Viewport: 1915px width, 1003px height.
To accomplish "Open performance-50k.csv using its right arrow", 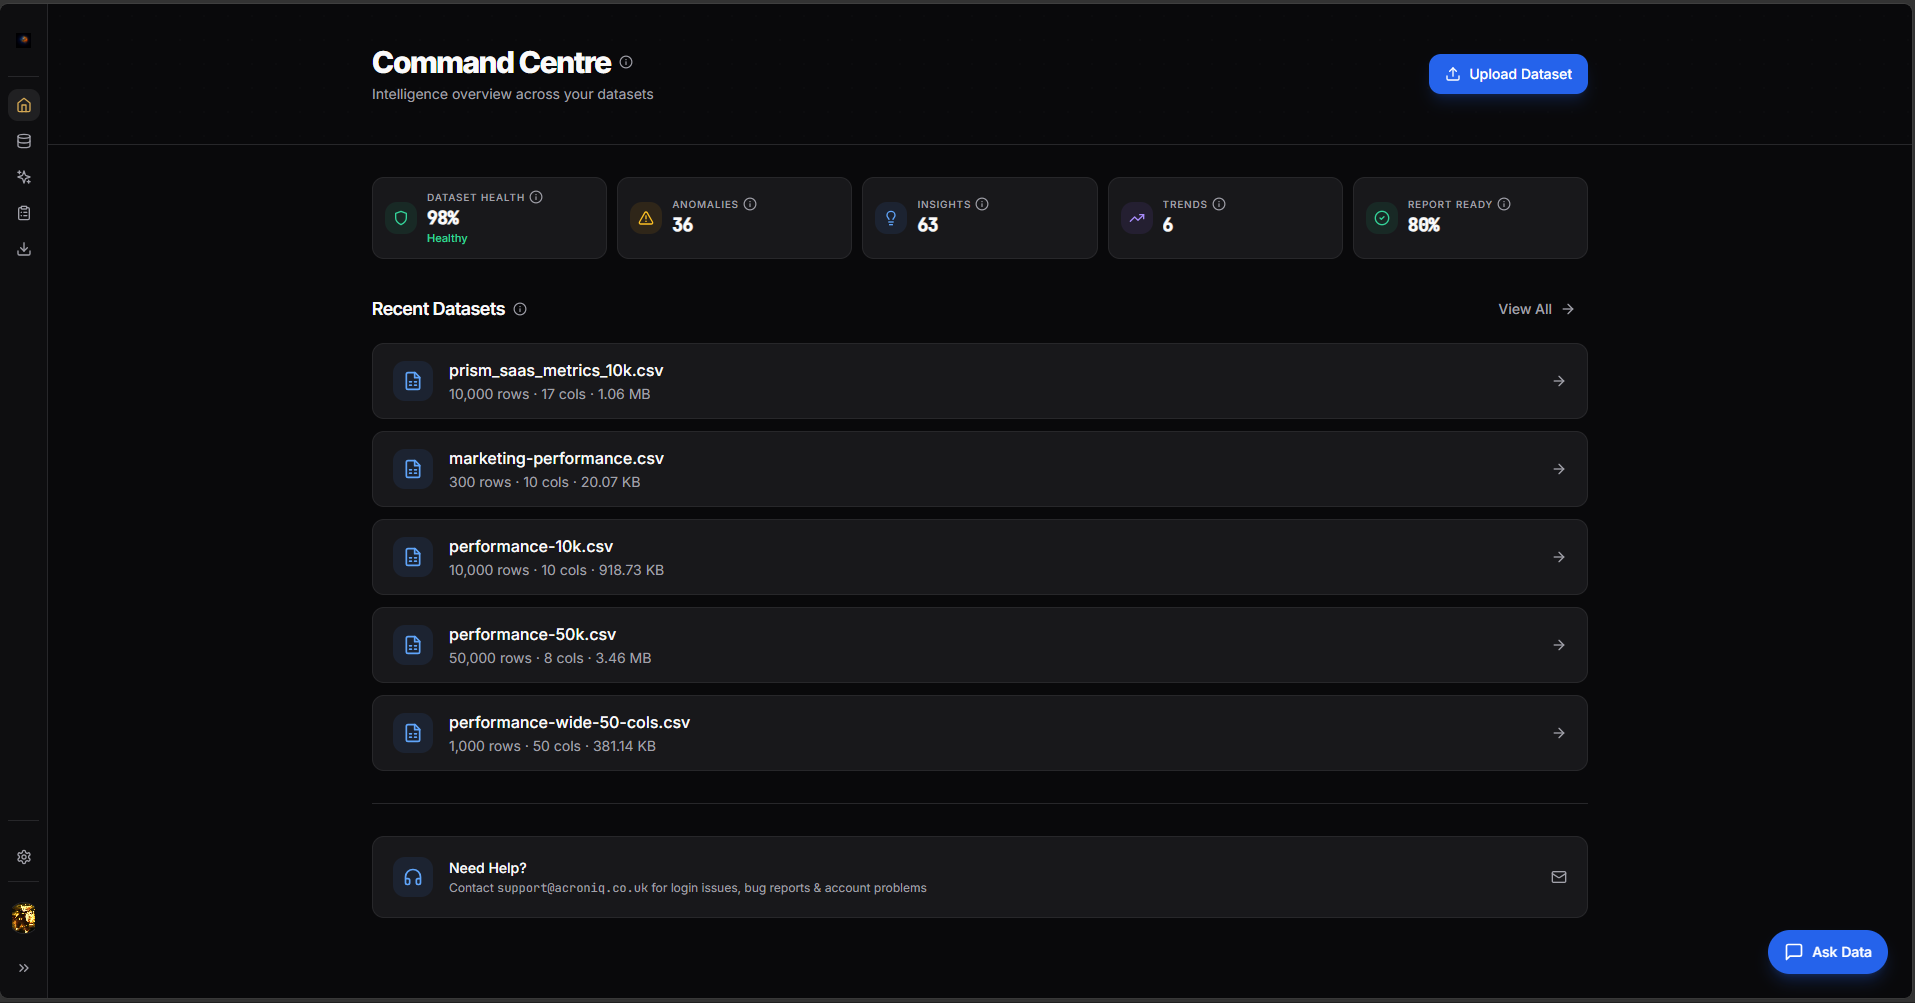I will pyautogui.click(x=1558, y=645).
